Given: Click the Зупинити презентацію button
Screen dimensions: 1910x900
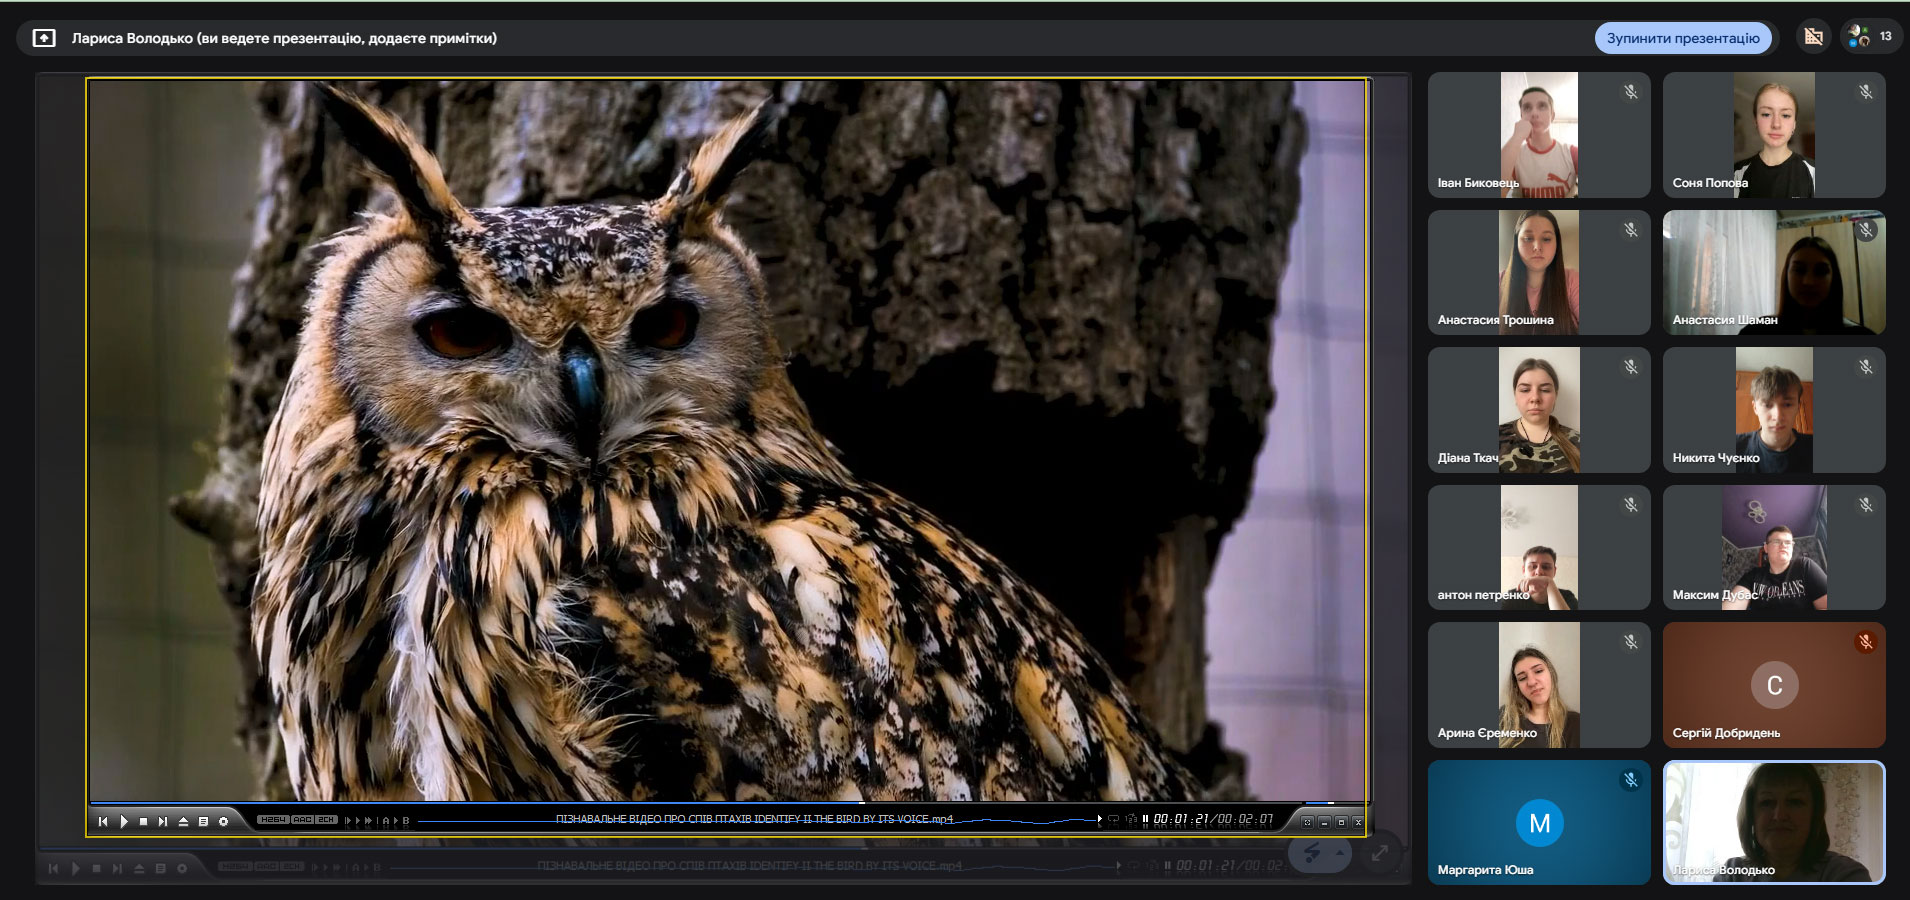Looking at the screenshot, I should pos(1683,38).
